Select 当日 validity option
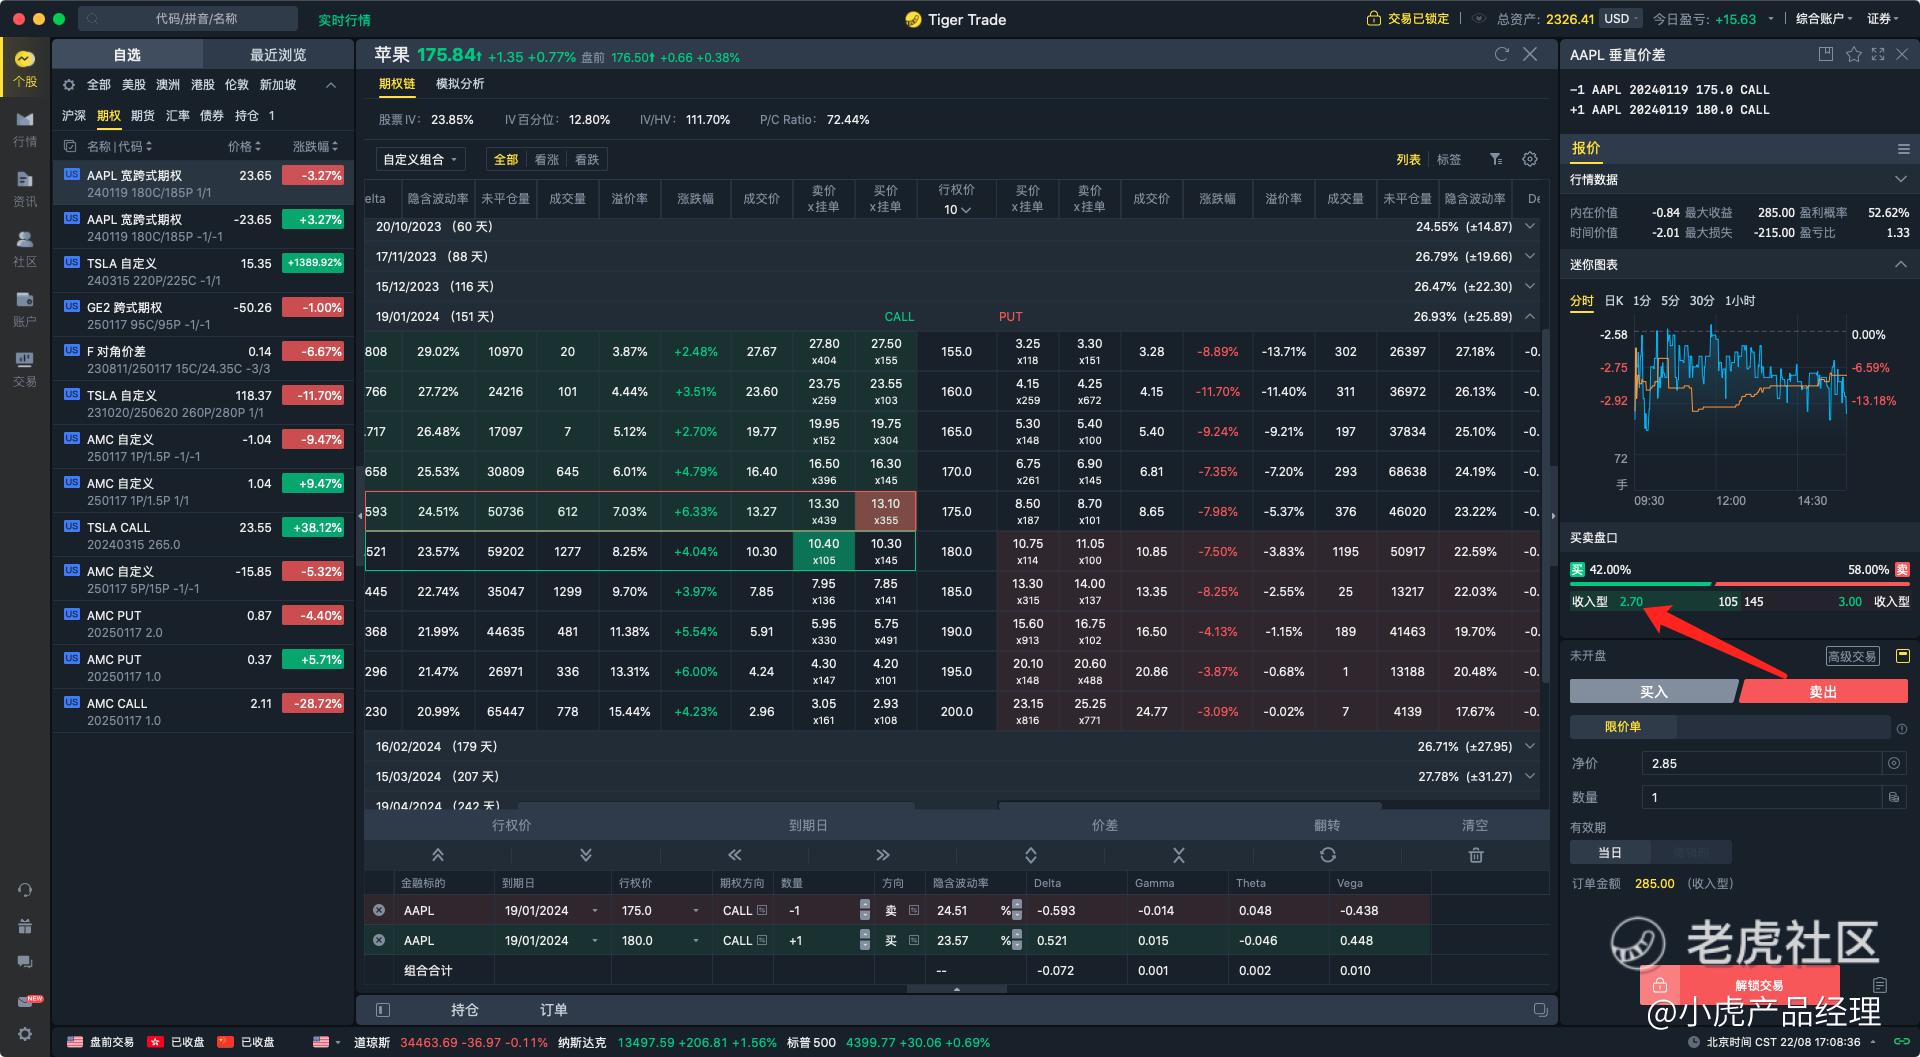 [1610, 853]
